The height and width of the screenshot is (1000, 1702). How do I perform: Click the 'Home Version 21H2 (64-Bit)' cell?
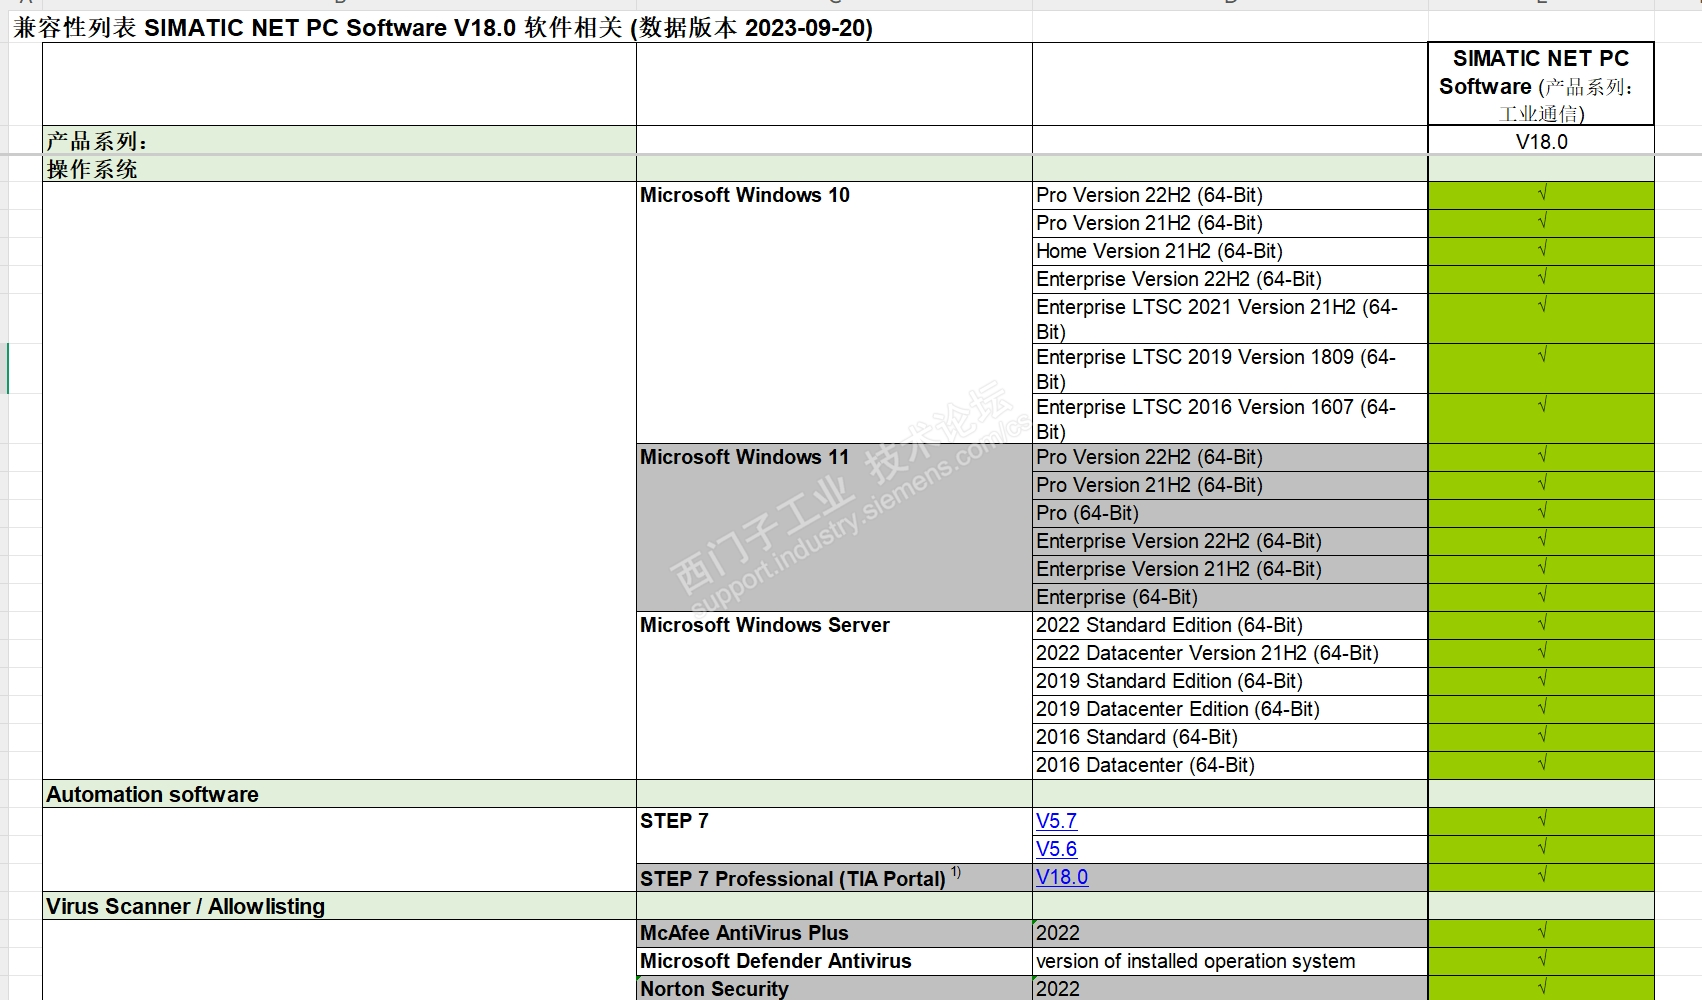tap(1230, 251)
